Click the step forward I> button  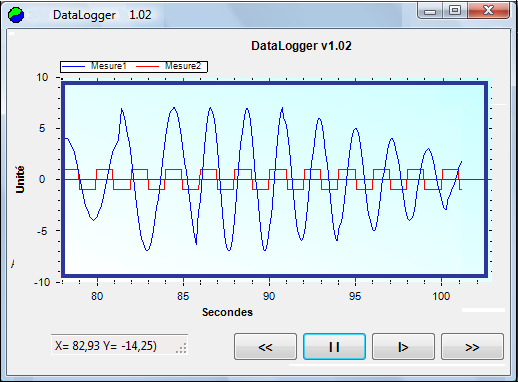tap(403, 347)
